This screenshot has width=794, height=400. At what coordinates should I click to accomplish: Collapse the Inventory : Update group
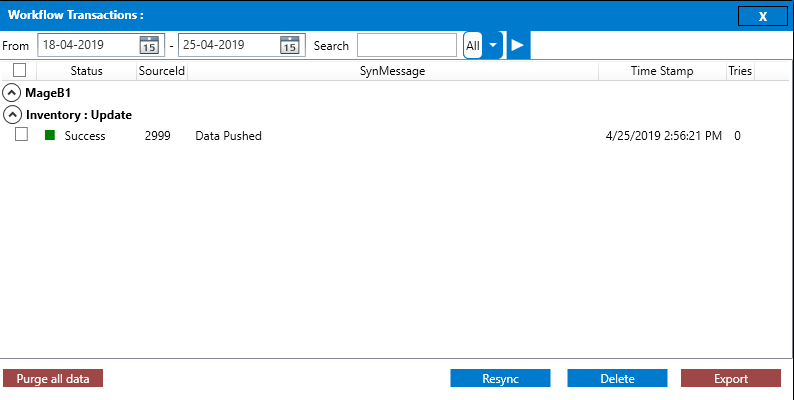tap(12, 115)
